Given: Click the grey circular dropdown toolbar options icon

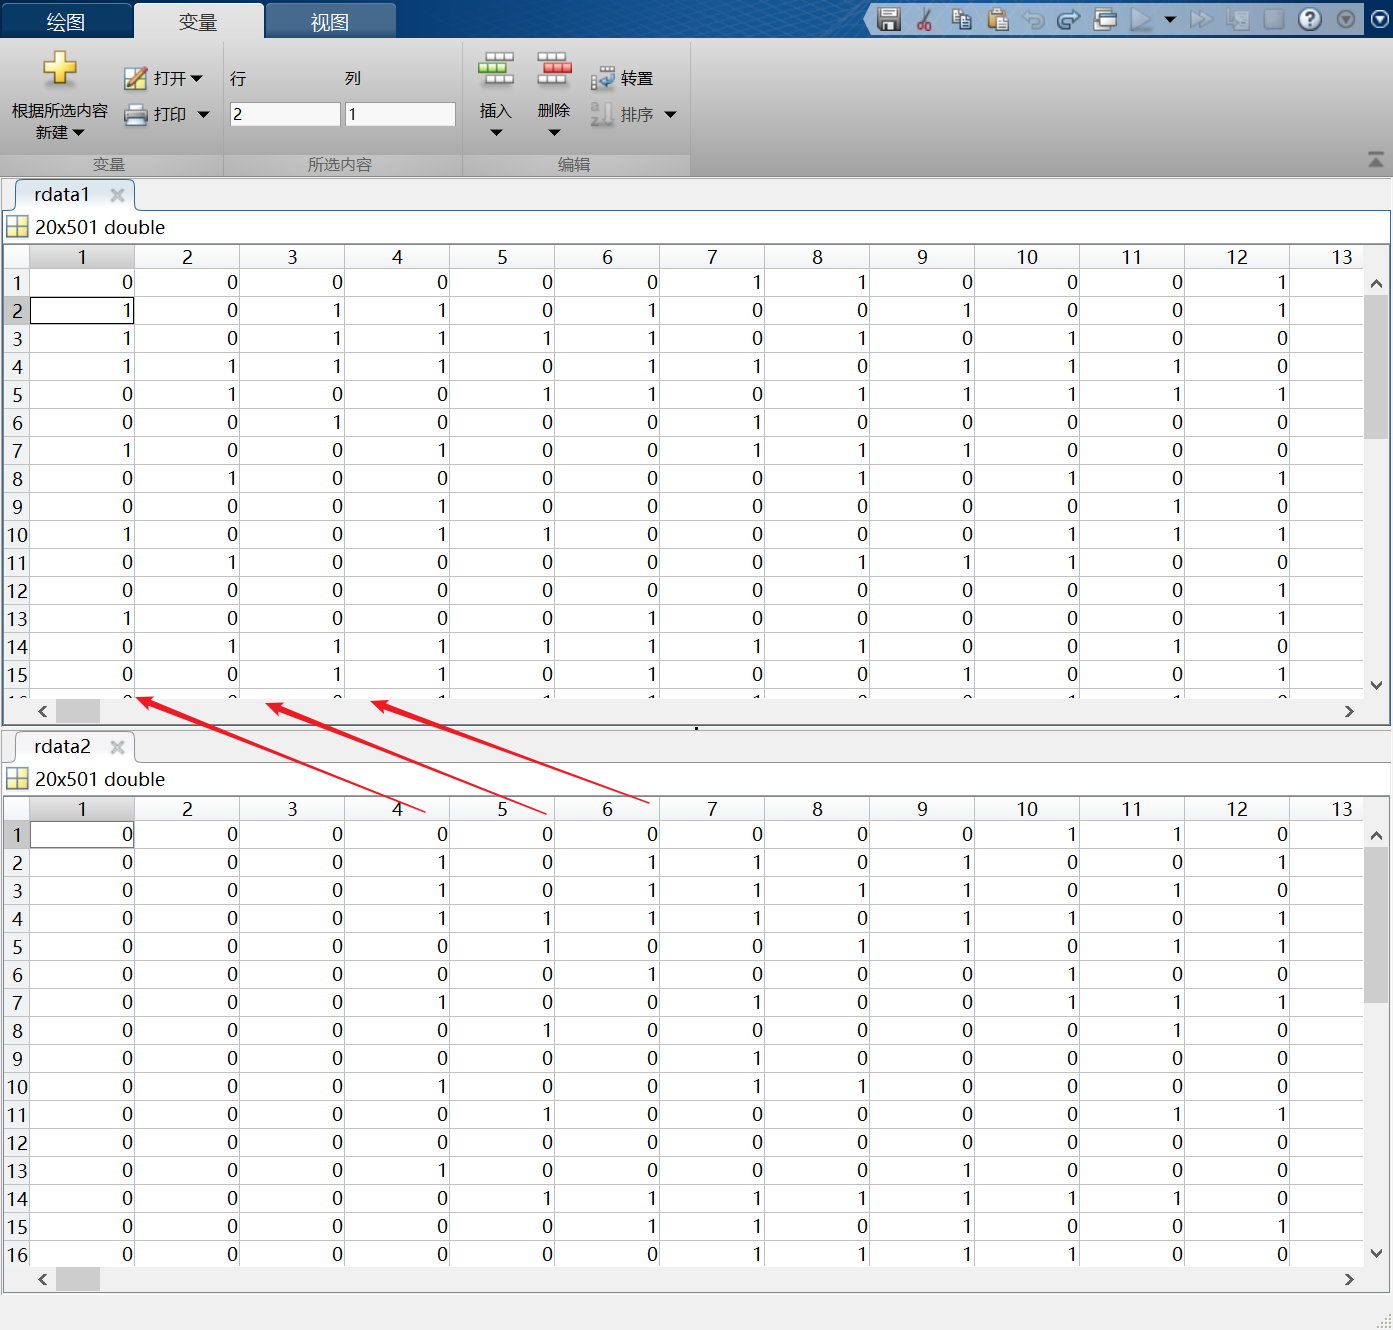Looking at the screenshot, I should (x=1346, y=19).
